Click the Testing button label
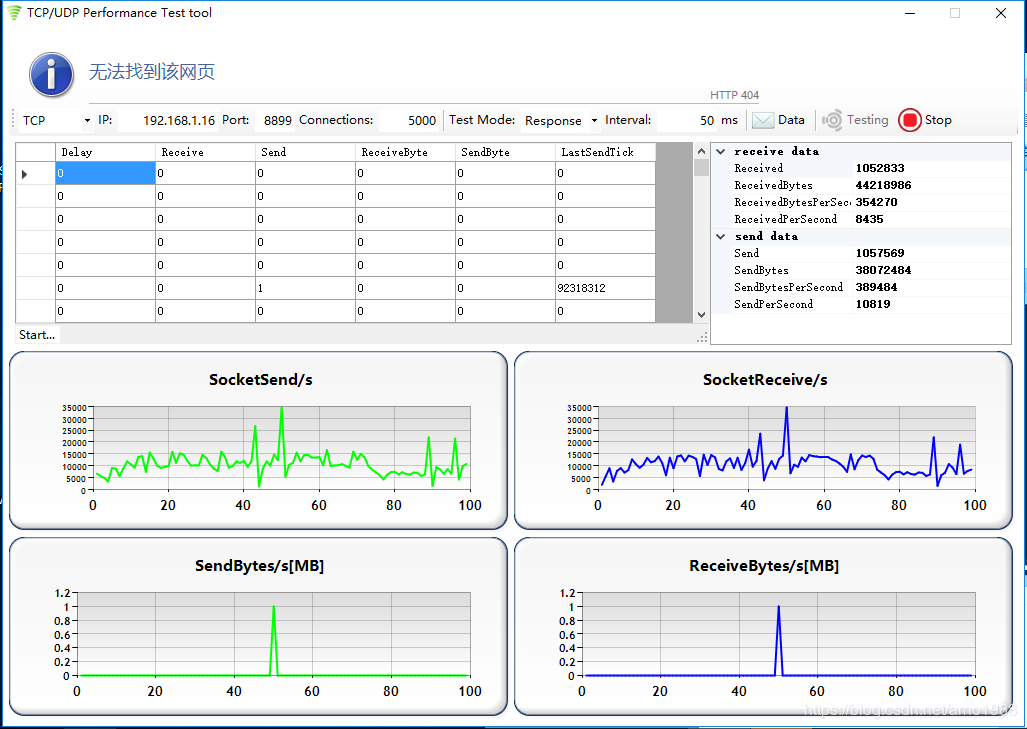The image size is (1027, 729). click(867, 120)
